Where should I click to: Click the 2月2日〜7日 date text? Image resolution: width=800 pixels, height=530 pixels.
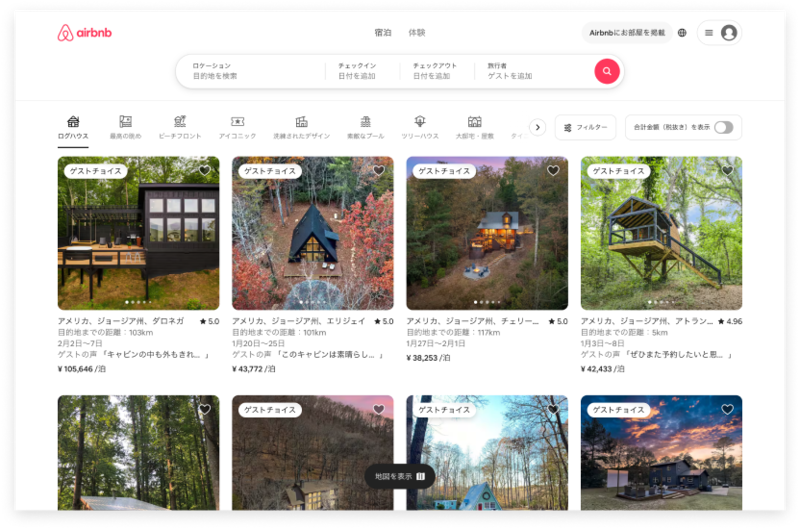[x=80, y=343]
